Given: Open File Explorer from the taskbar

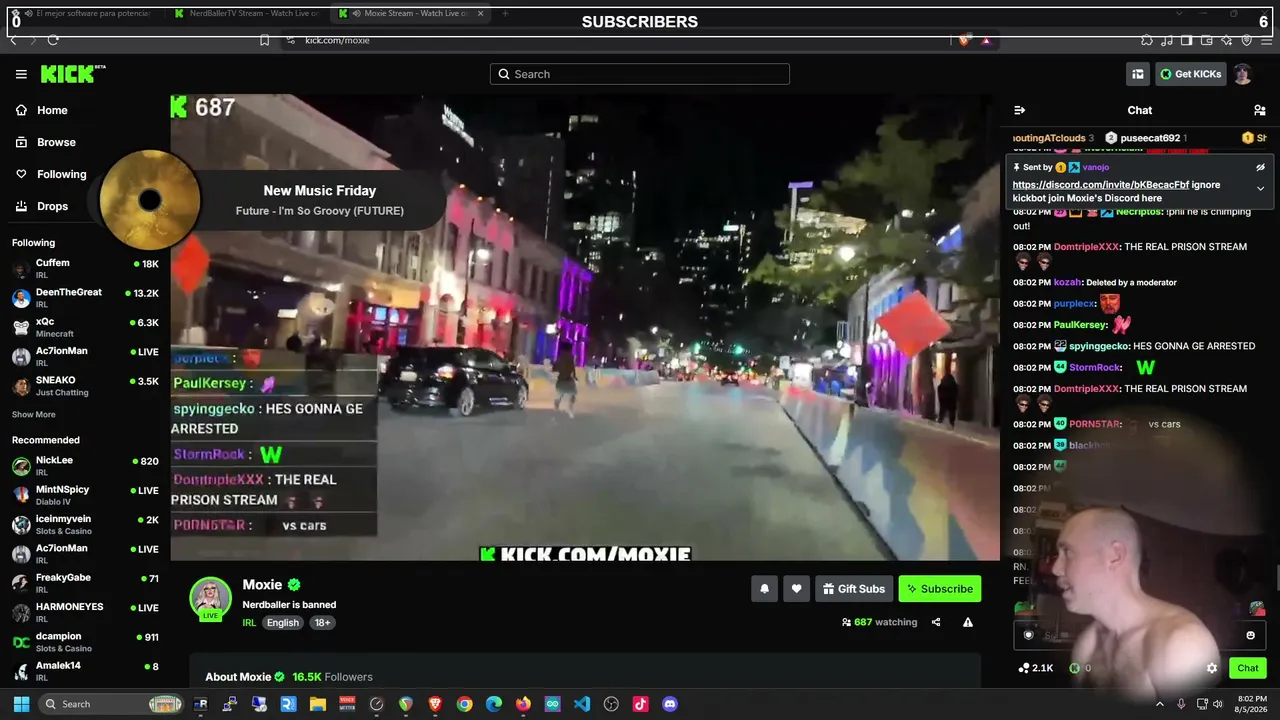Looking at the screenshot, I should pos(318,704).
